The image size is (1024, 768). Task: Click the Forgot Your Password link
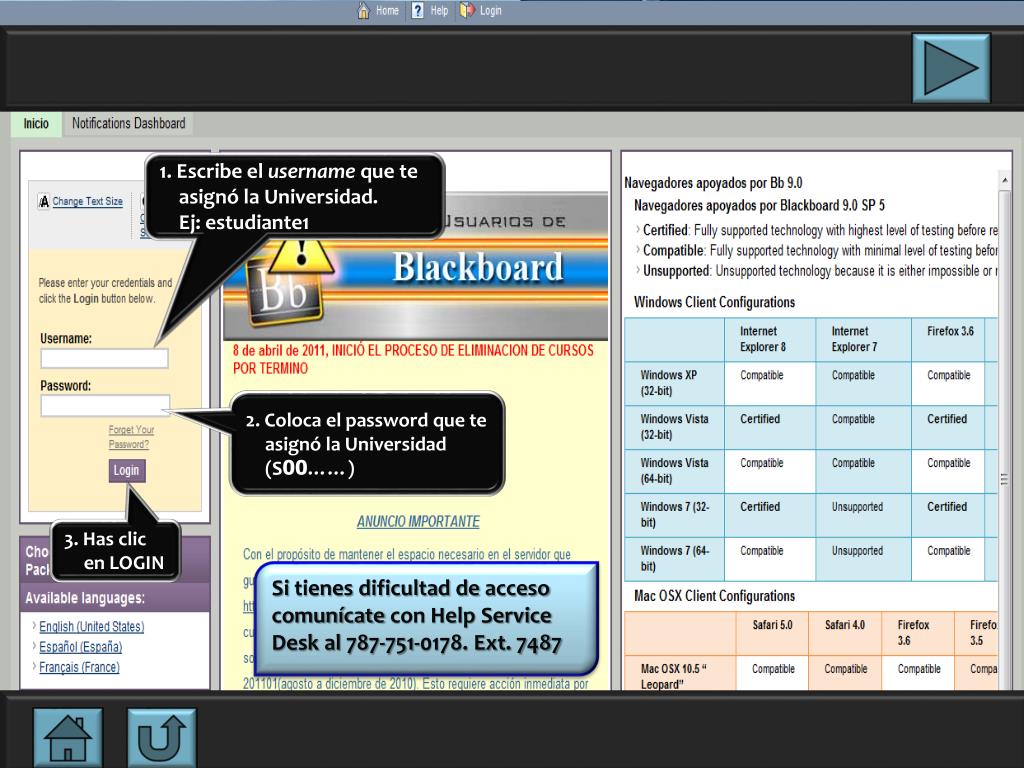point(131,437)
